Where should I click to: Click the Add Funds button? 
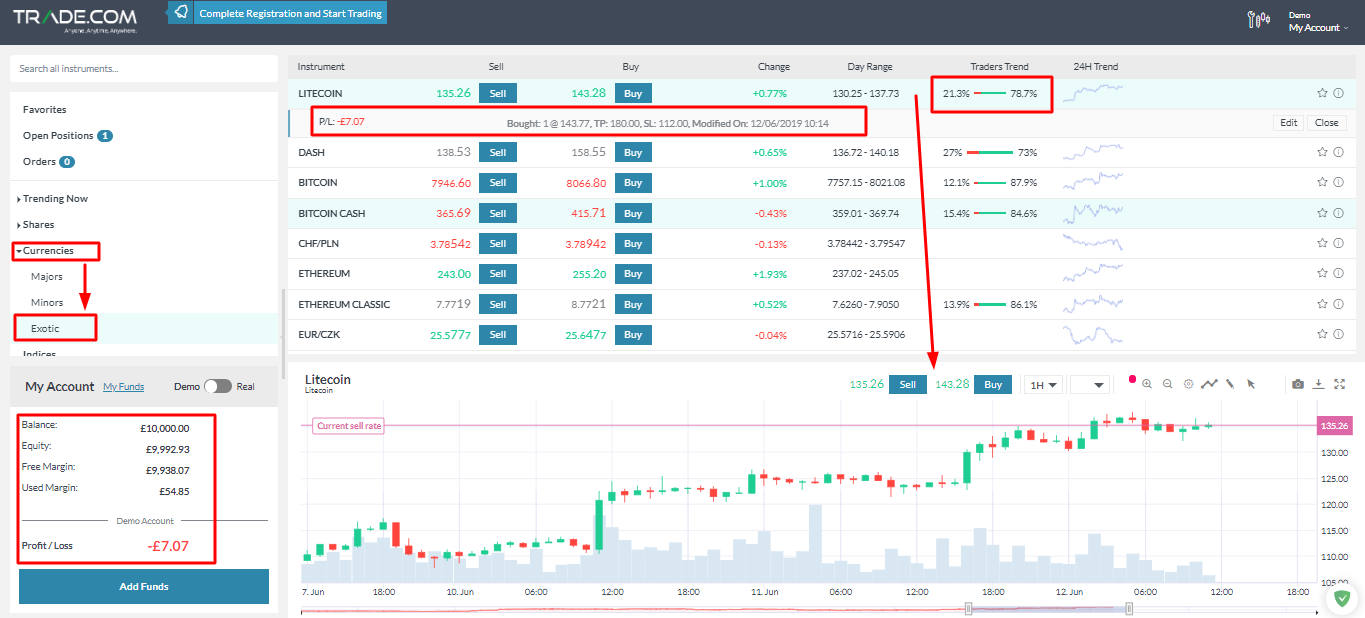click(x=144, y=586)
